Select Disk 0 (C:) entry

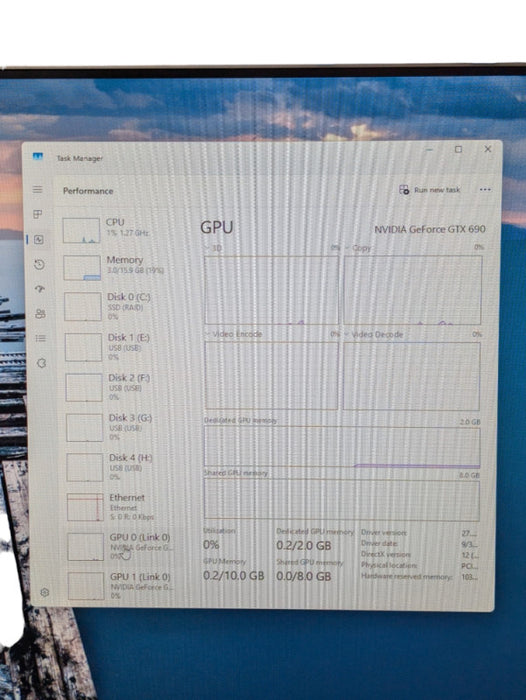[x=116, y=306]
